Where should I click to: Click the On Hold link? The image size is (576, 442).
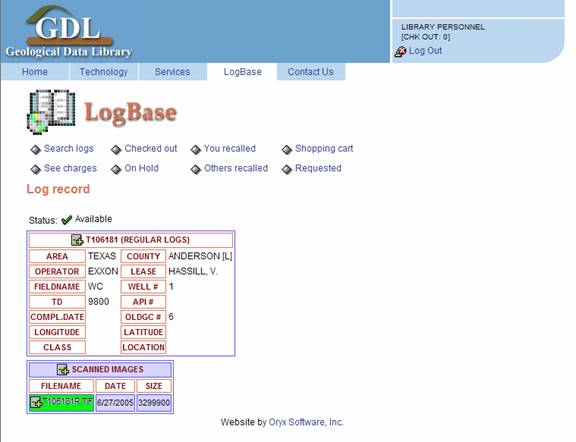(x=141, y=168)
